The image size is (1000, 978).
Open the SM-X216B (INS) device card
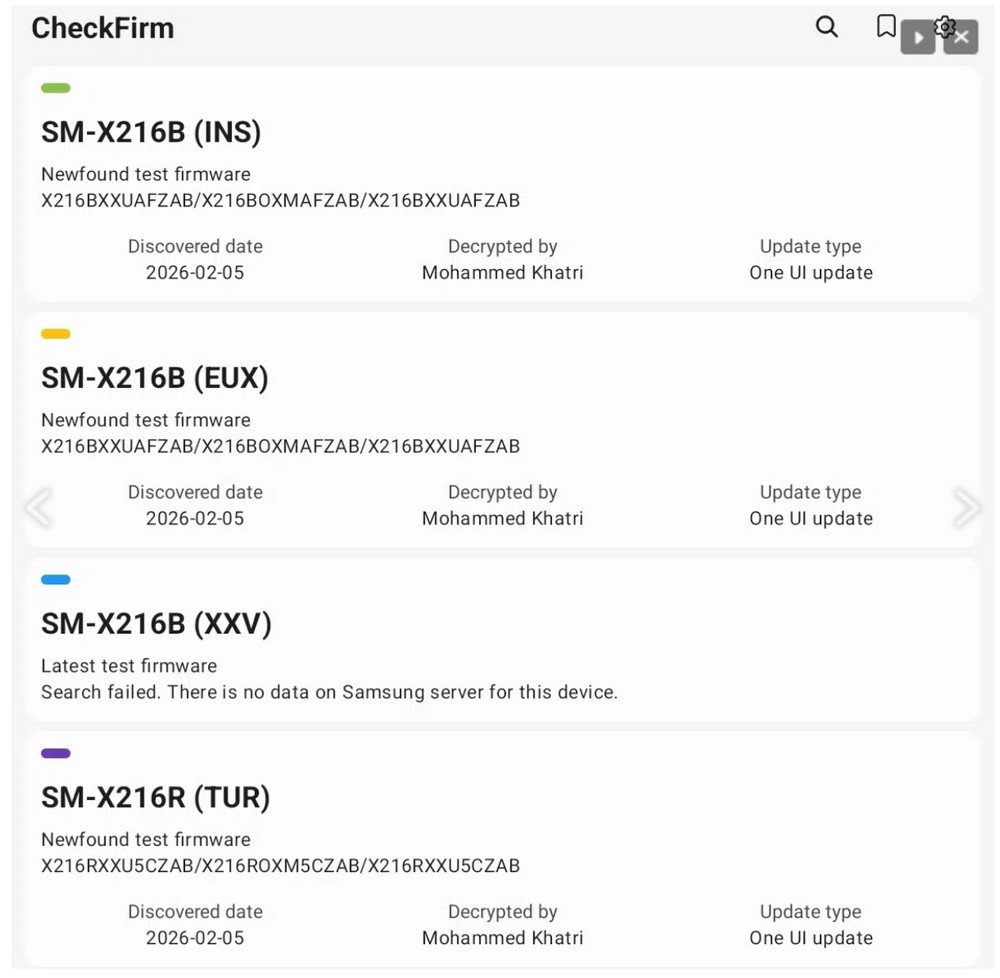[151, 132]
